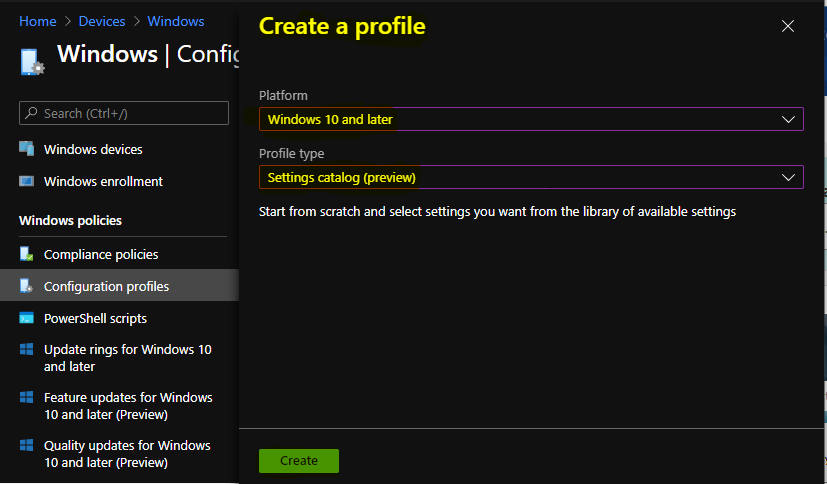The height and width of the screenshot is (484, 827).
Task: Go to Devices breadcrumb link
Action: pos(102,21)
